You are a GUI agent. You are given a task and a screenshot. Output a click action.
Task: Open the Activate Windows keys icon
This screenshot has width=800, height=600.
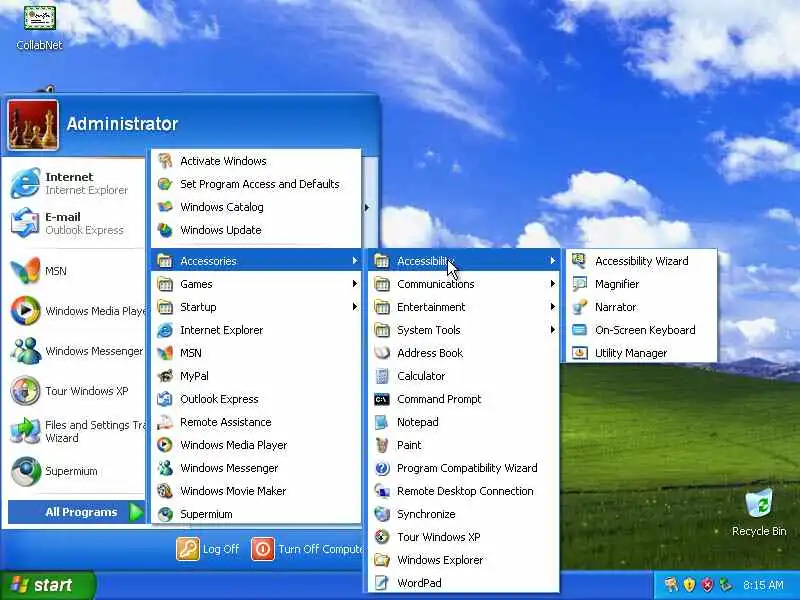pos(165,161)
